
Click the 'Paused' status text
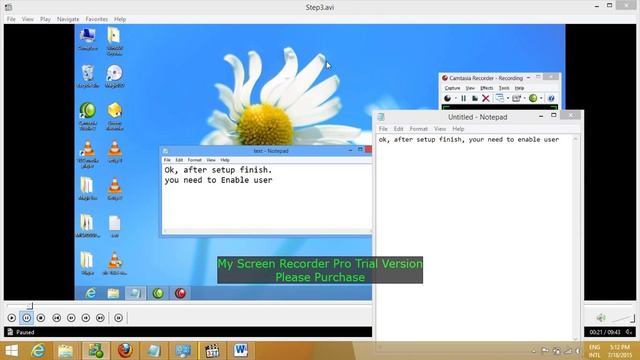25,332
